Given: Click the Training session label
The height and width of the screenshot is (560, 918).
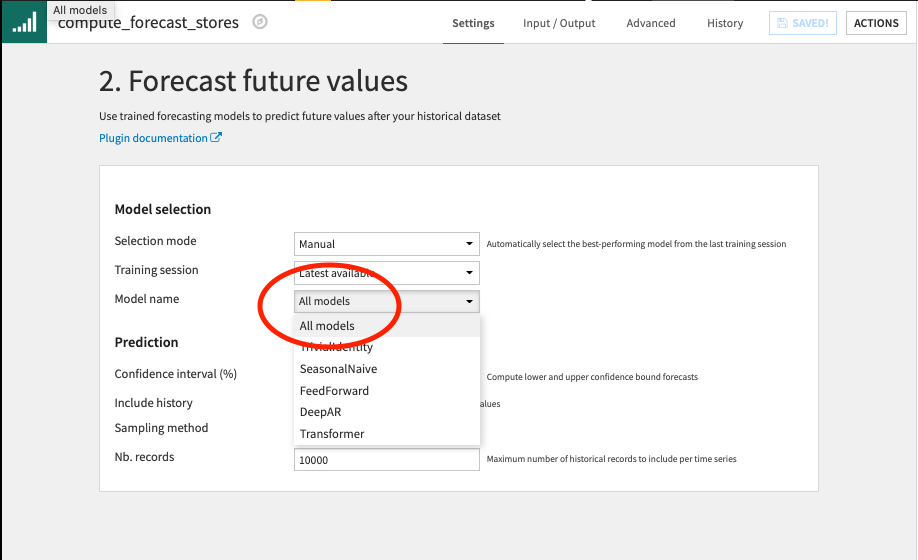Looking at the screenshot, I should (156, 270).
